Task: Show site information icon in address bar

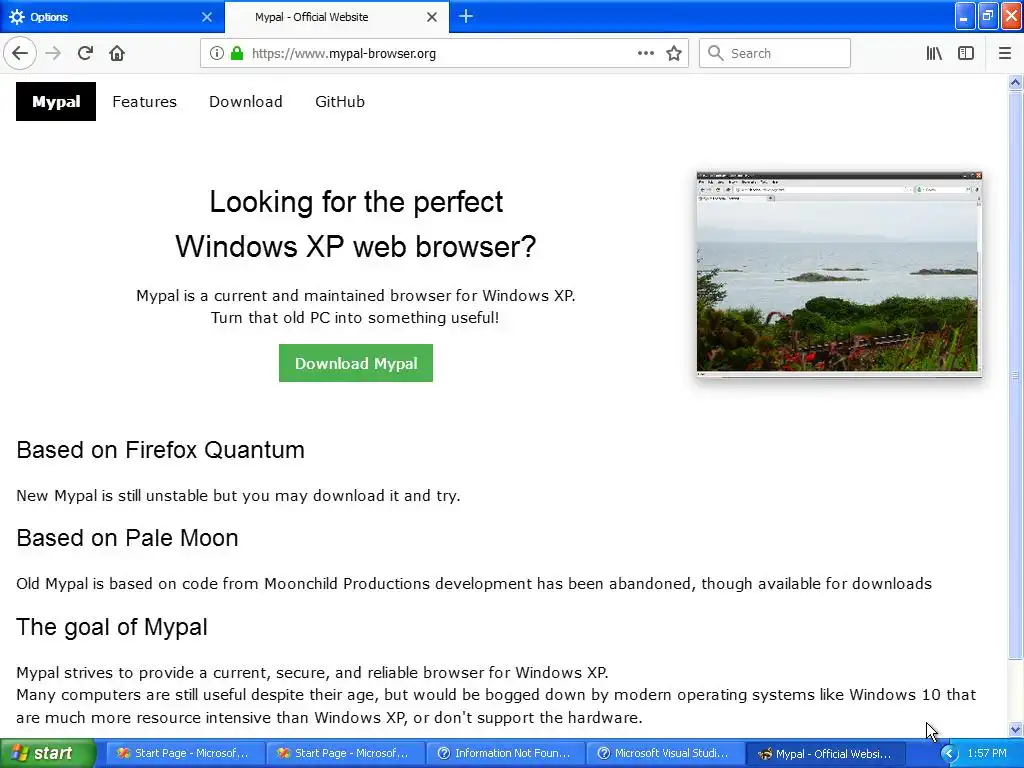Action: click(x=216, y=53)
